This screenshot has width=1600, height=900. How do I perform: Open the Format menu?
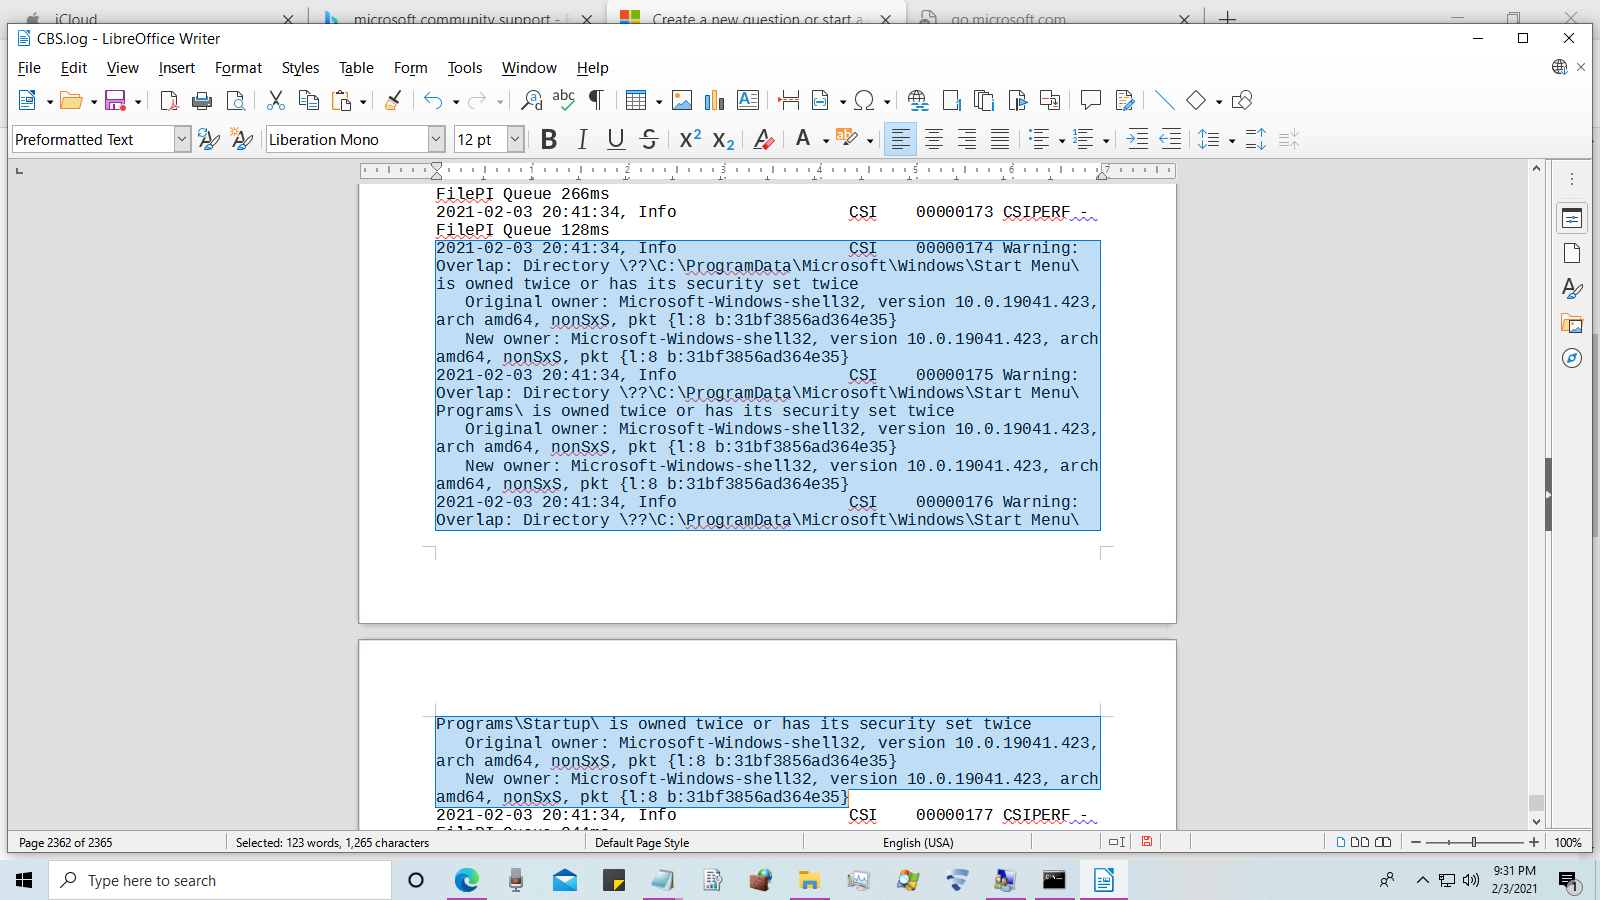(x=238, y=68)
